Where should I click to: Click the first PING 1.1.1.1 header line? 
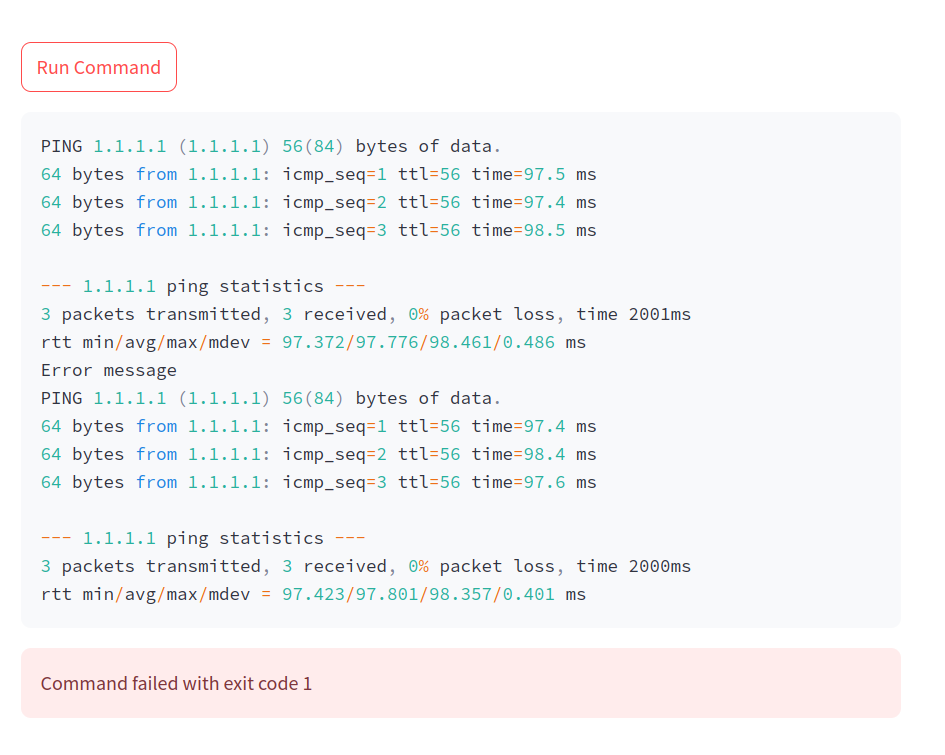pos(271,146)
